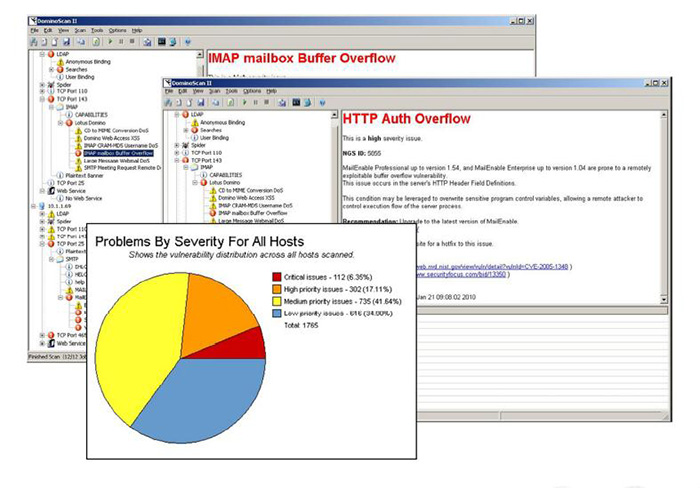Screen dimensions: 700x488
Task: Open the CVE-2005-1348 NIST link
Action: tap(492, 267)
